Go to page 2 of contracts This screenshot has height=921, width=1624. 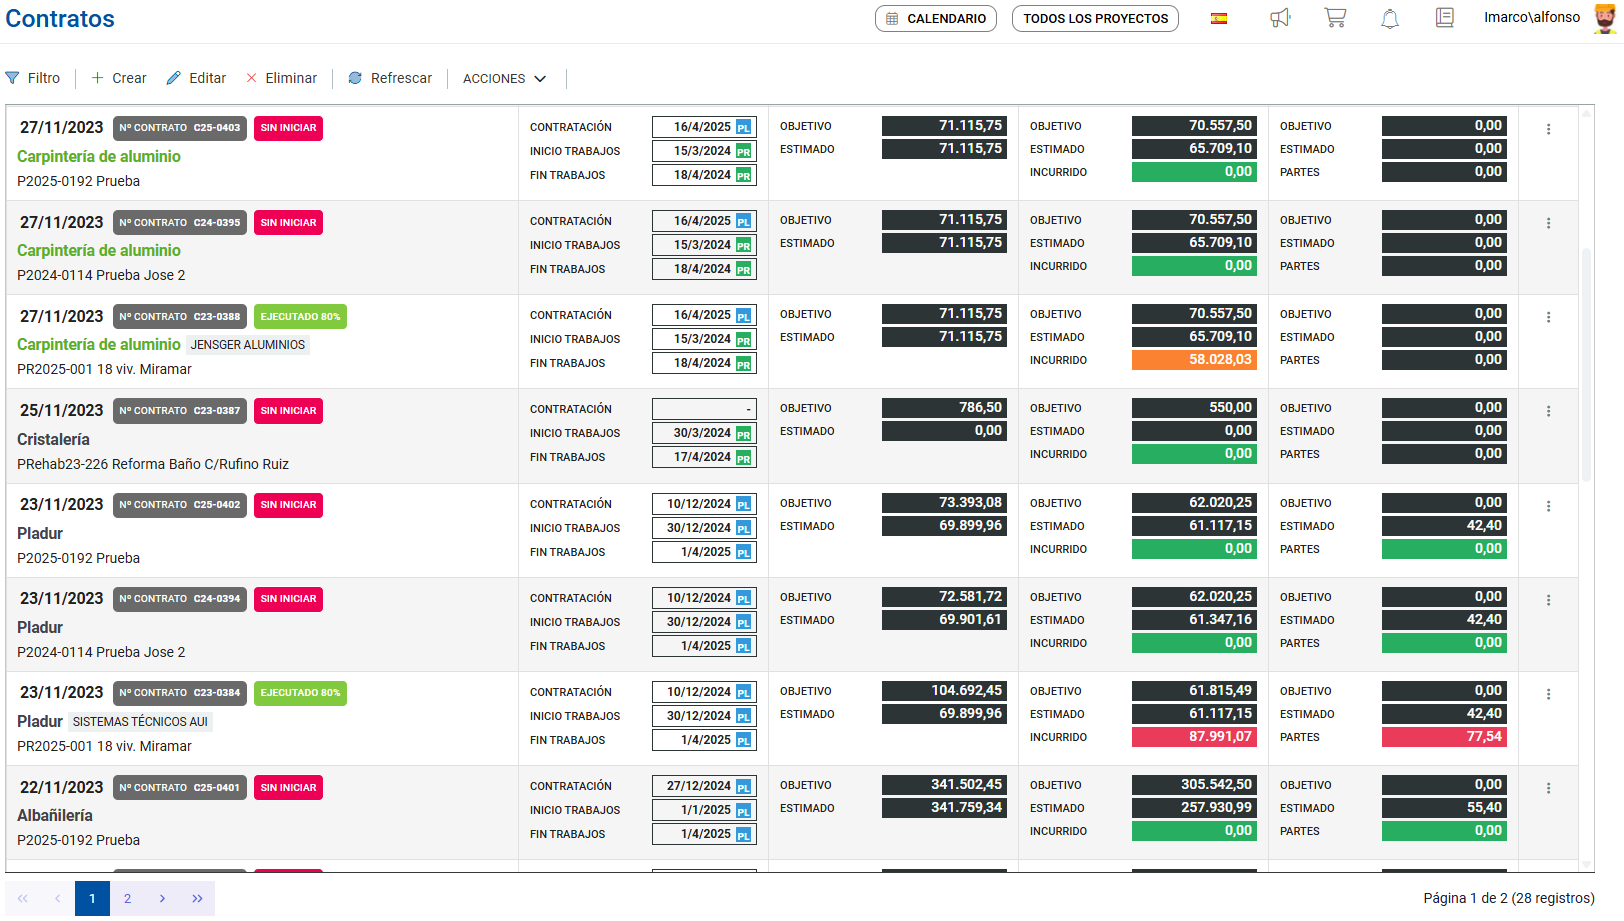(x=127, y=898)
